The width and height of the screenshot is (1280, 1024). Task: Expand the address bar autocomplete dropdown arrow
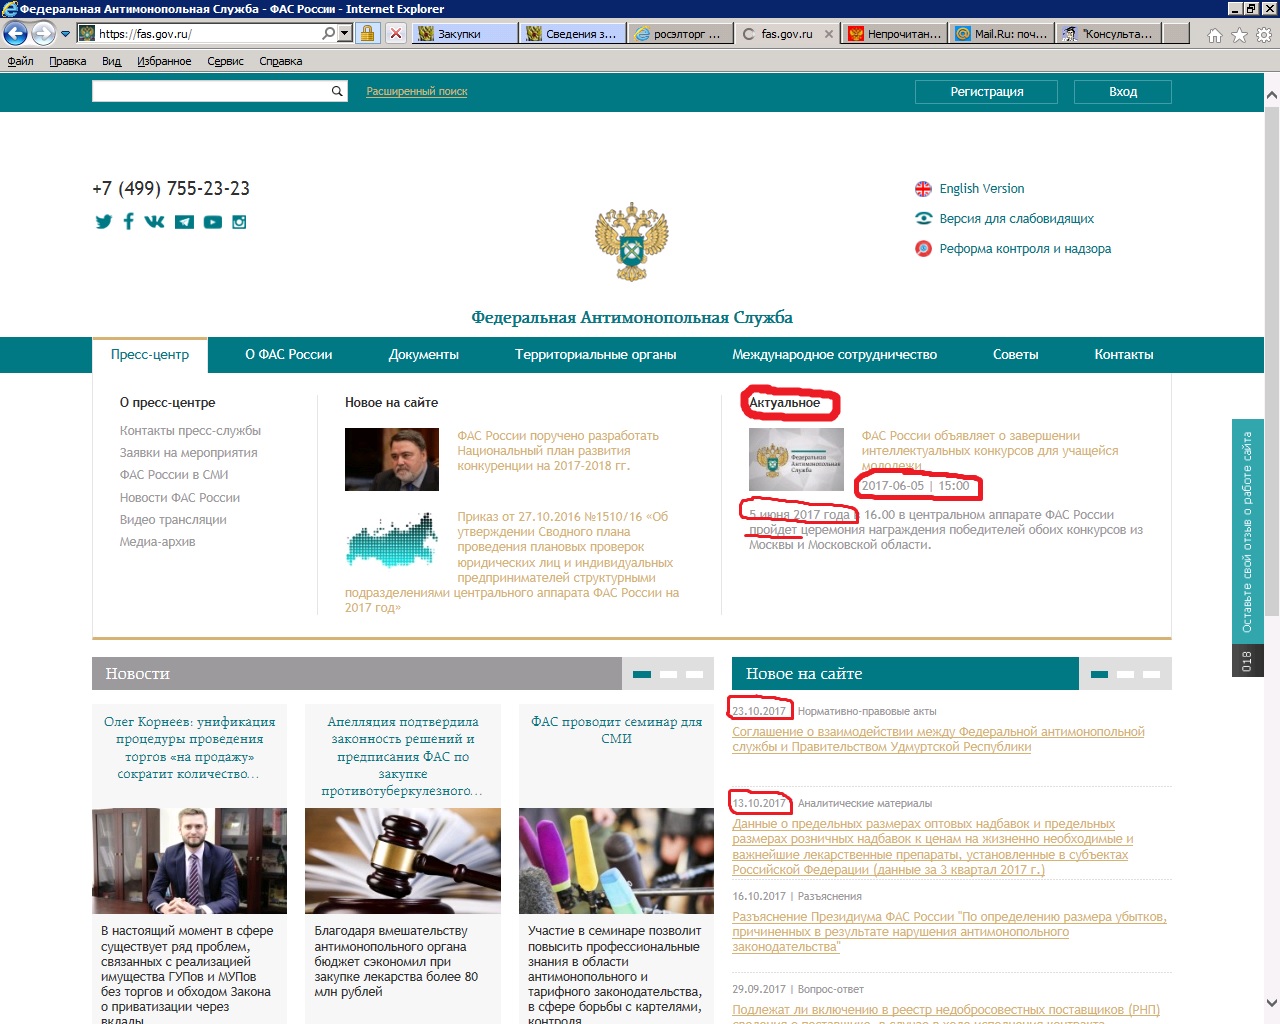click(x=345, y=33)
